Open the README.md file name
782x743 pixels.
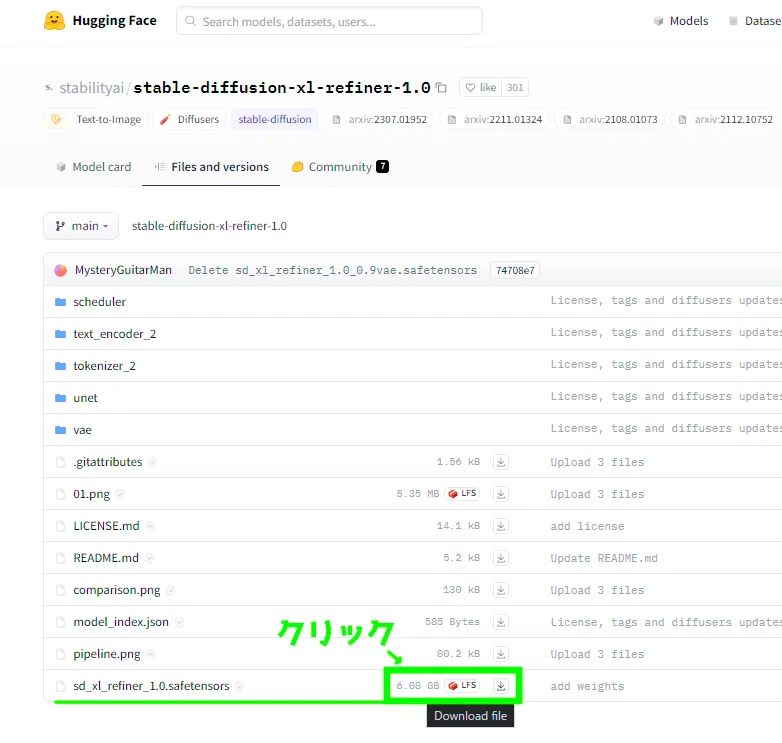(106, 558)
